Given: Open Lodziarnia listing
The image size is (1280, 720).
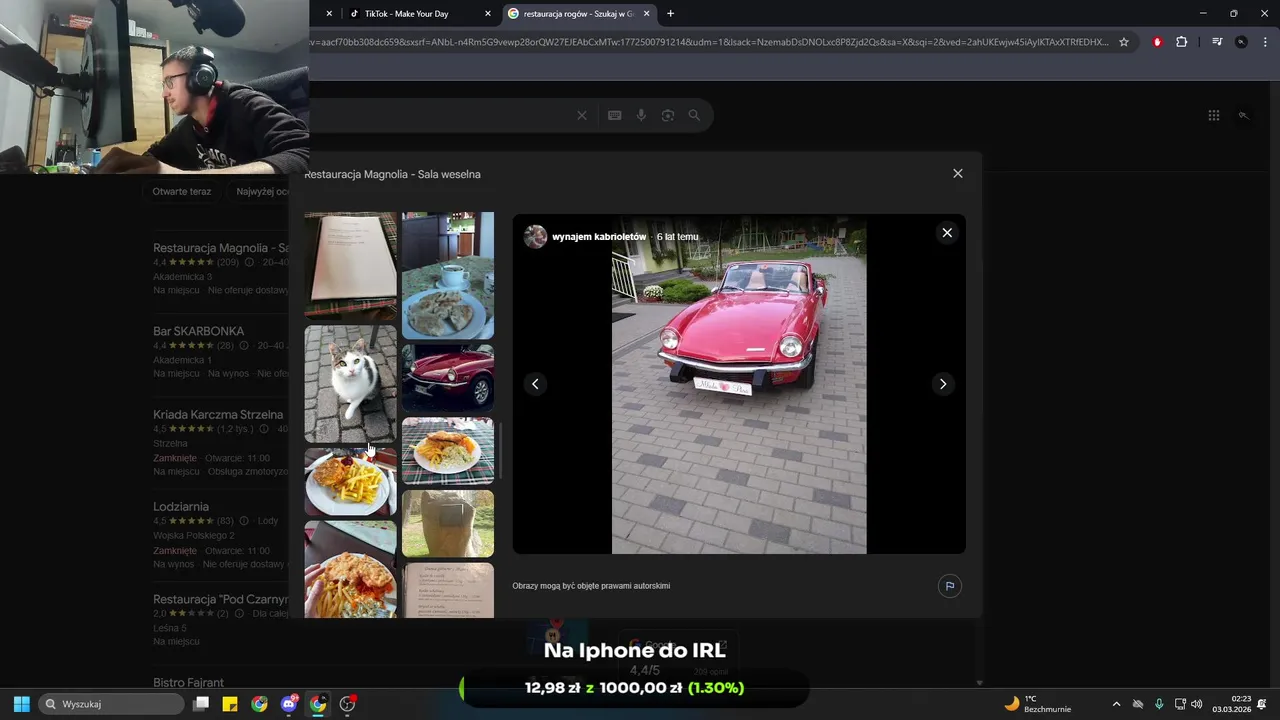Looking at the screenshot, I should tap(181, 507).
